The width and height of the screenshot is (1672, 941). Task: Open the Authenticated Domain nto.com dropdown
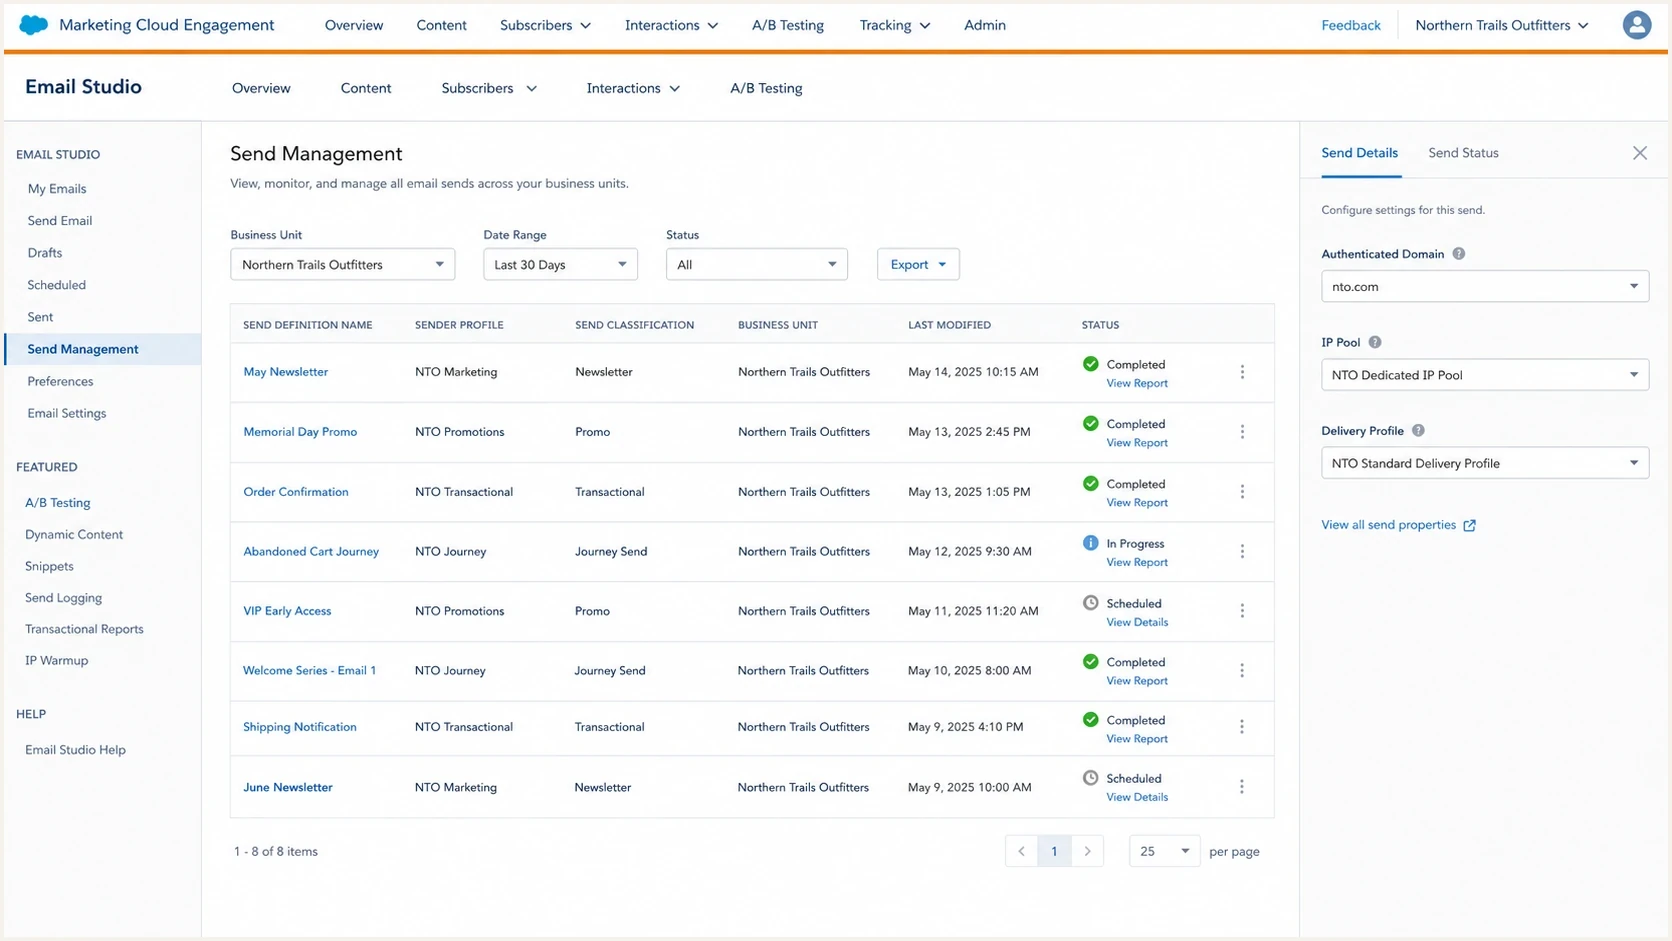(1484, 287)
